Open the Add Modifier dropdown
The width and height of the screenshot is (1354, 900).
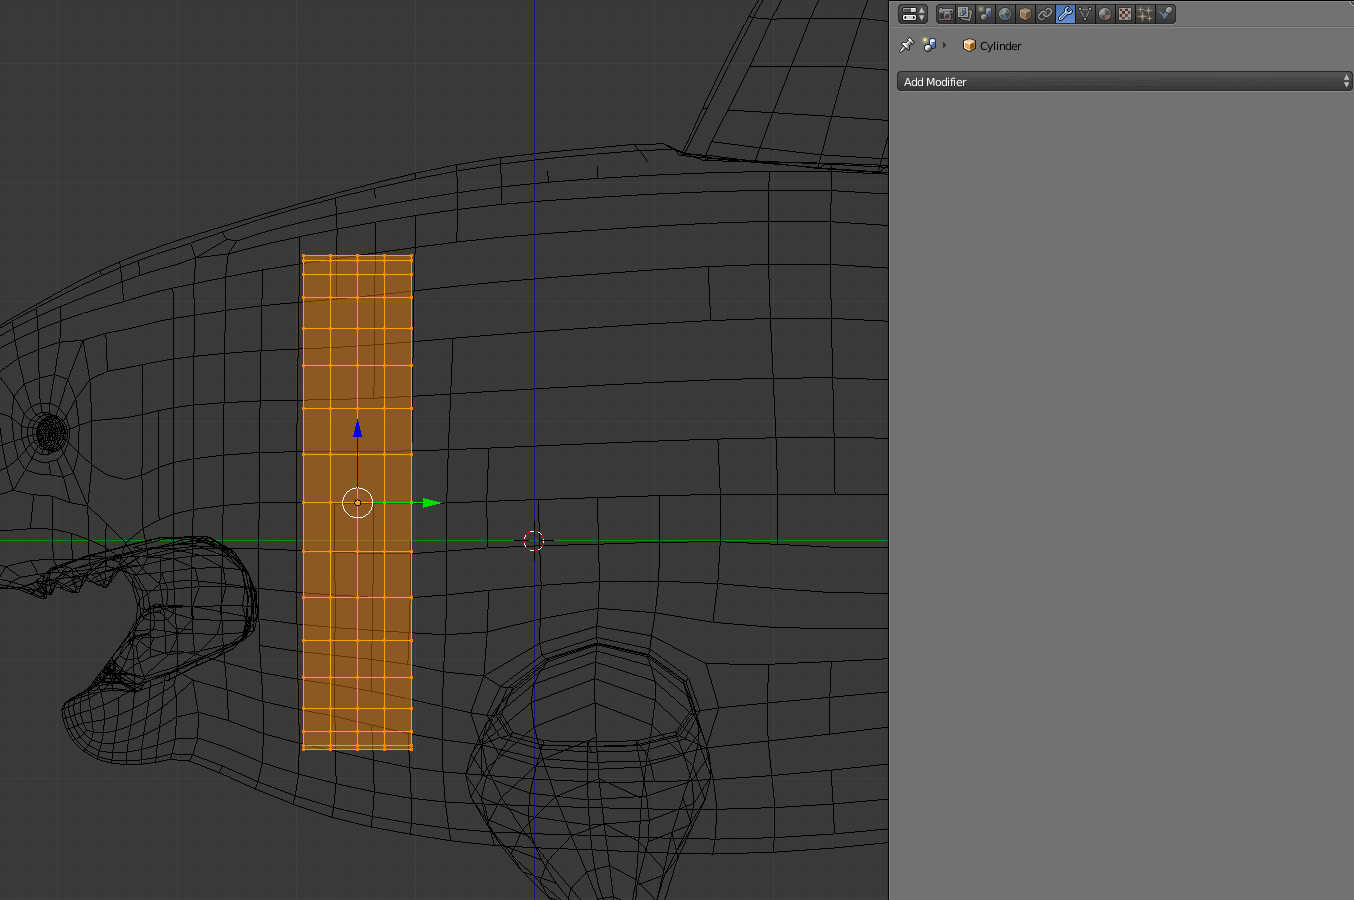pos(1125,82)
